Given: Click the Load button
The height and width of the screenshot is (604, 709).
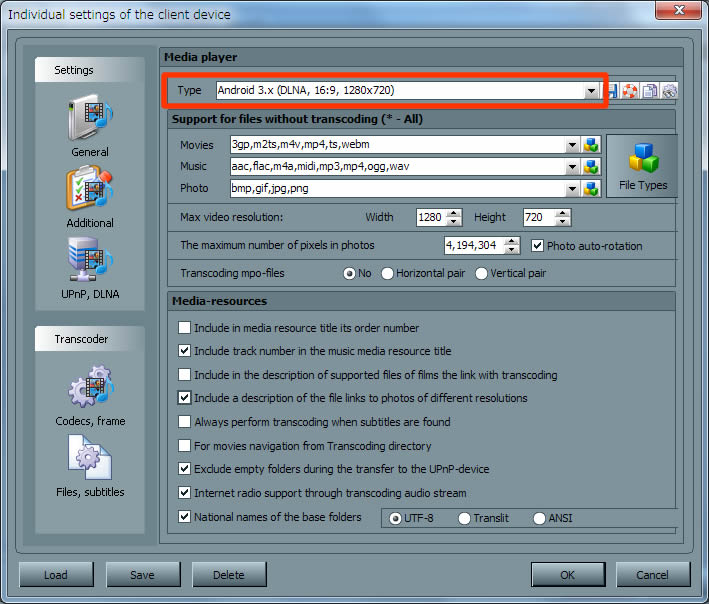Looking at the screenshot, I should point(56,575).
